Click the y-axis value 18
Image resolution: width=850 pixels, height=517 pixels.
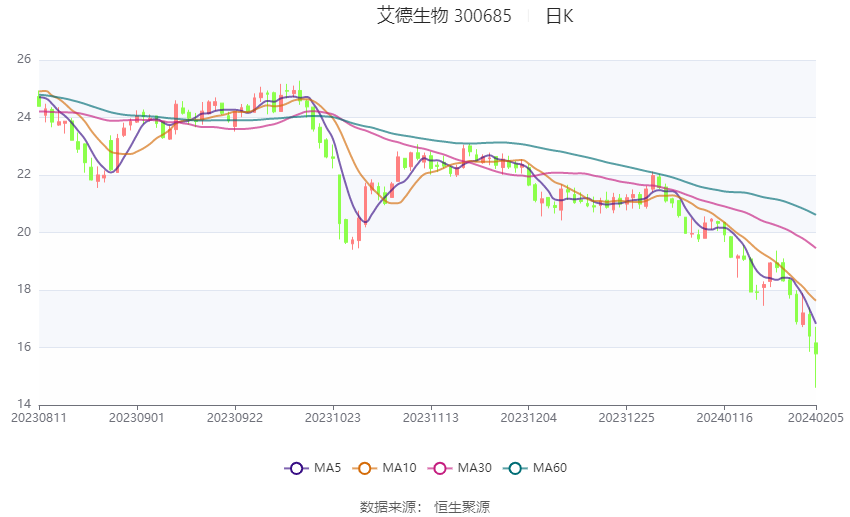pyautogui.click(x=24, y=289)
